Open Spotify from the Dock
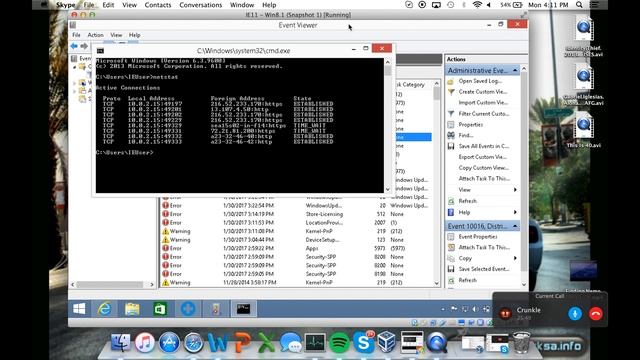640x360 pixels. [339, 342]
